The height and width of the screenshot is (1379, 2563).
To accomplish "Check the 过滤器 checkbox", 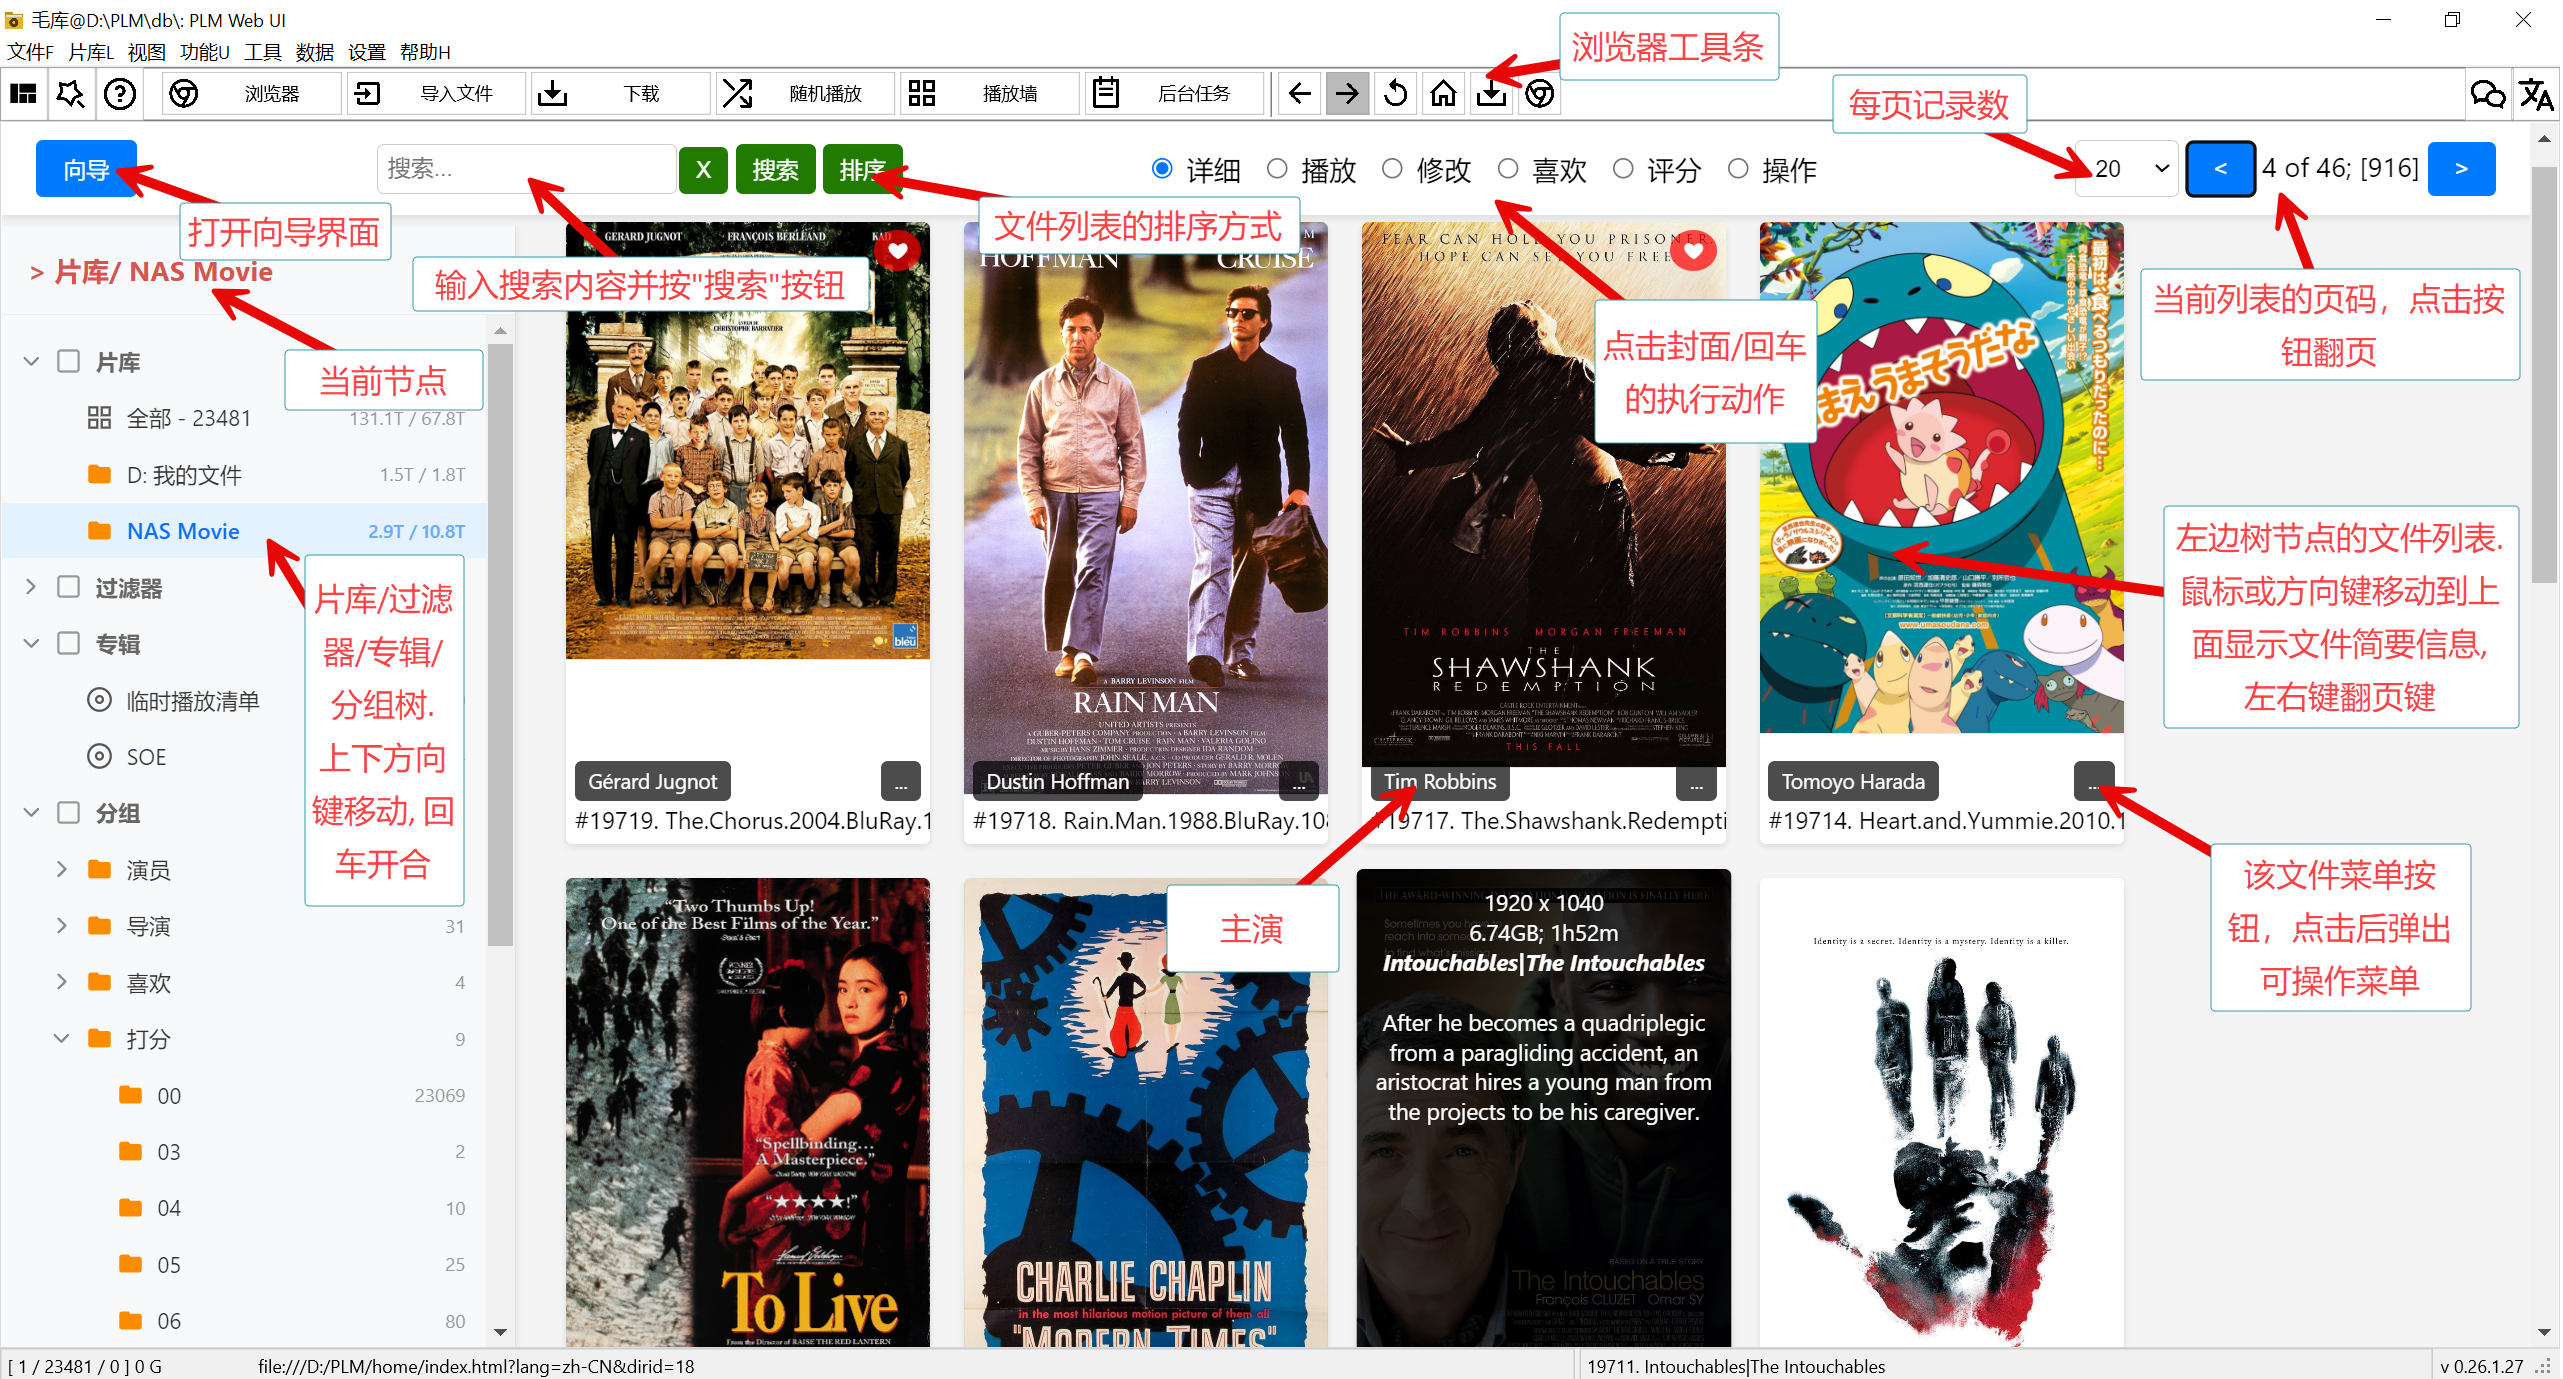I will (68, 587).
